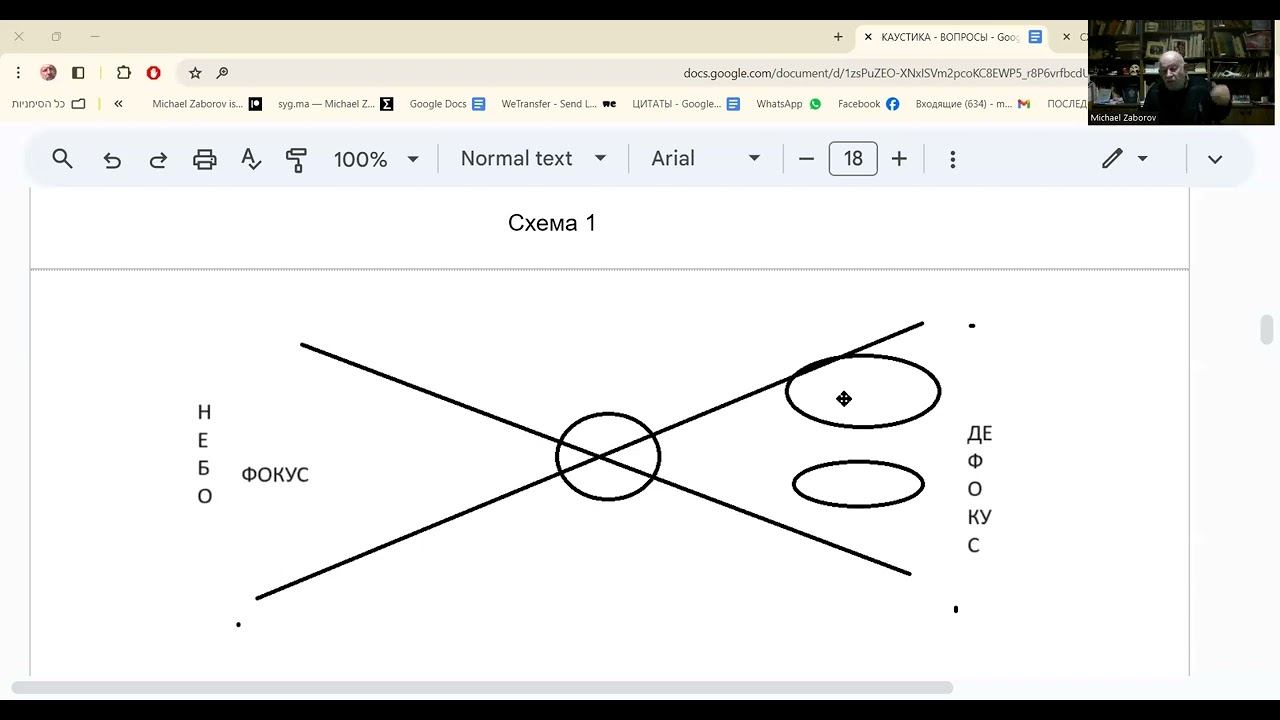Image resolution: width=1280 pixels, height=720 pixels.
Task: Open the Facebook bookmark
Action: pos(868,104)
